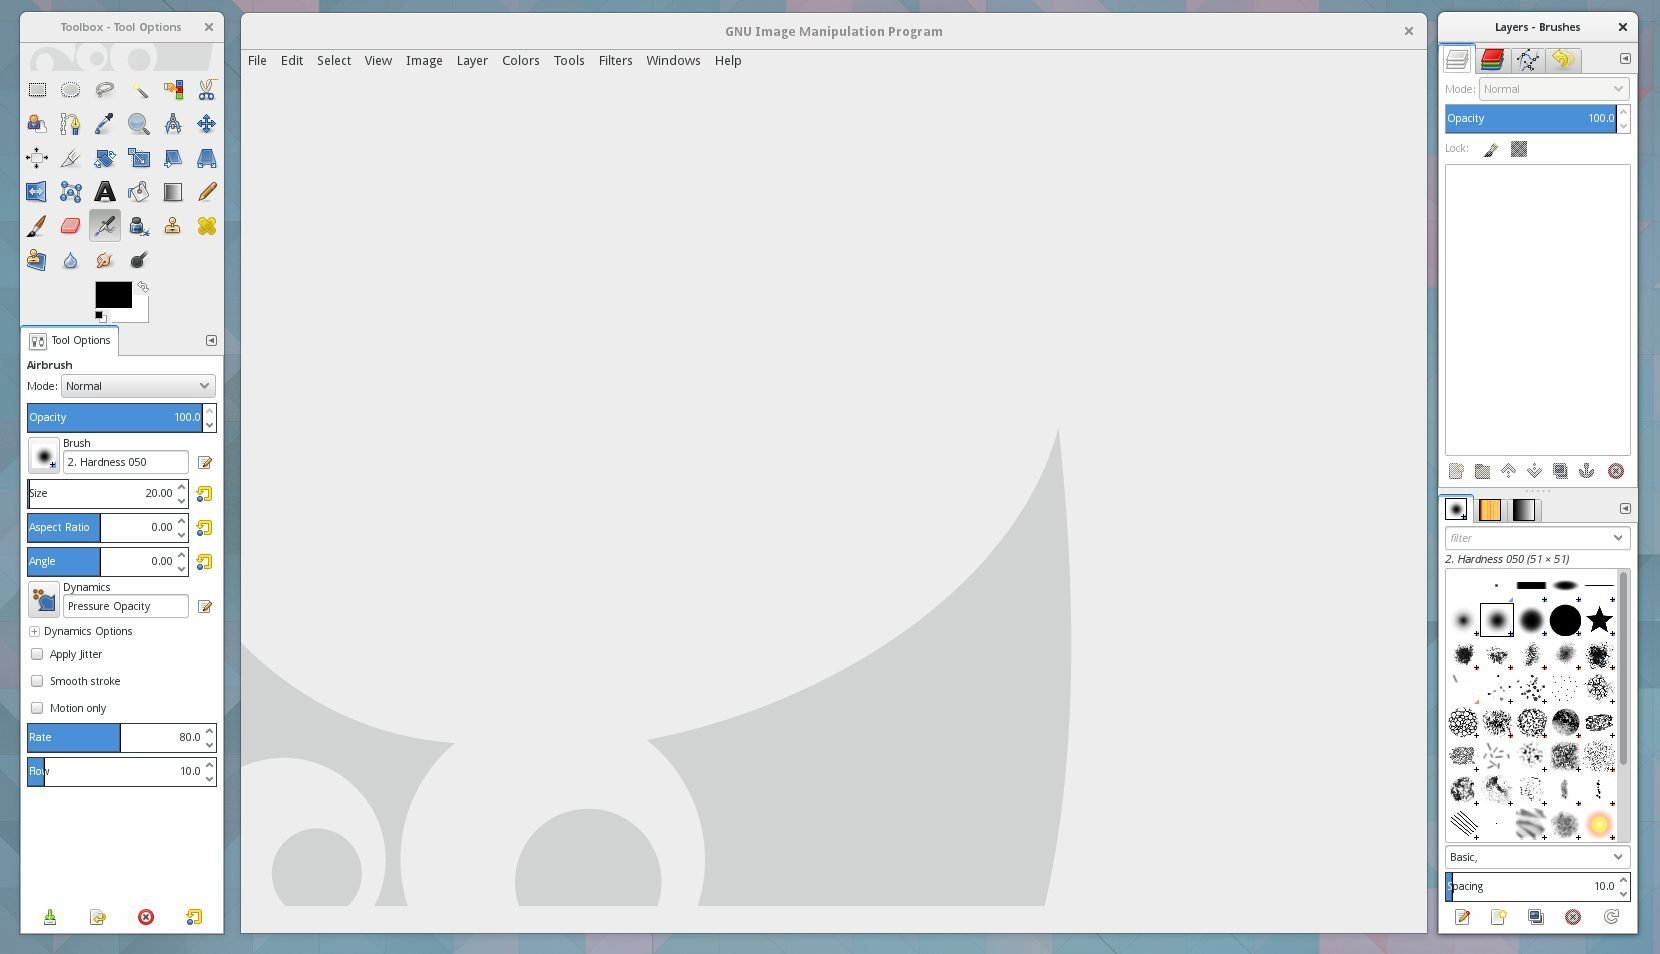This screenshot has width=1660, height=954.
Task: Select the Paintbrush tool
Action: coord(37,226)
